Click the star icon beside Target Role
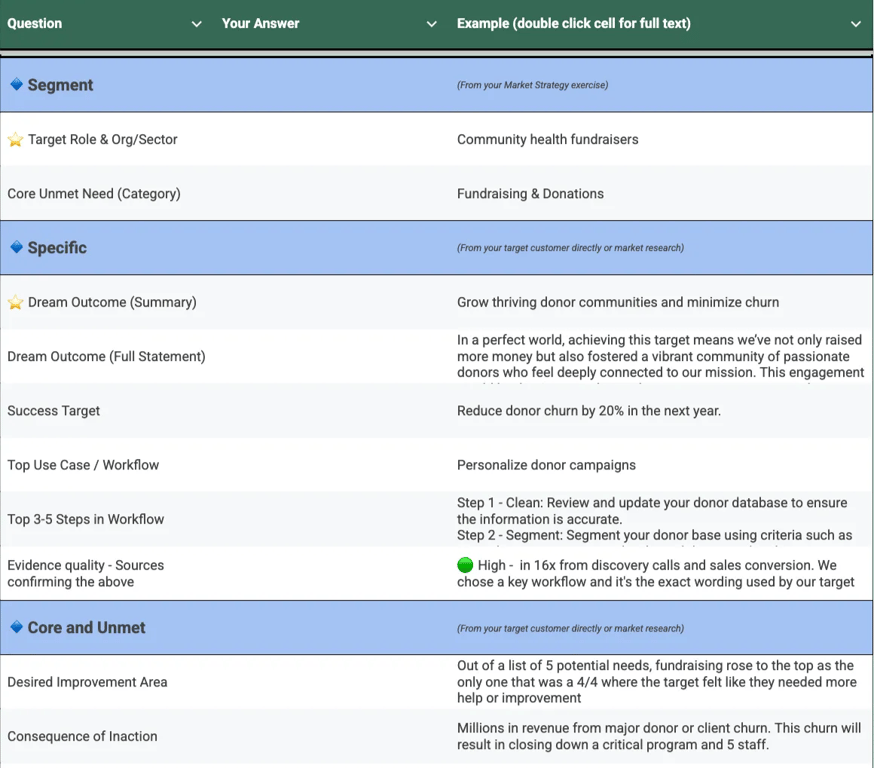The image size is (874, 768). point(15,140)
